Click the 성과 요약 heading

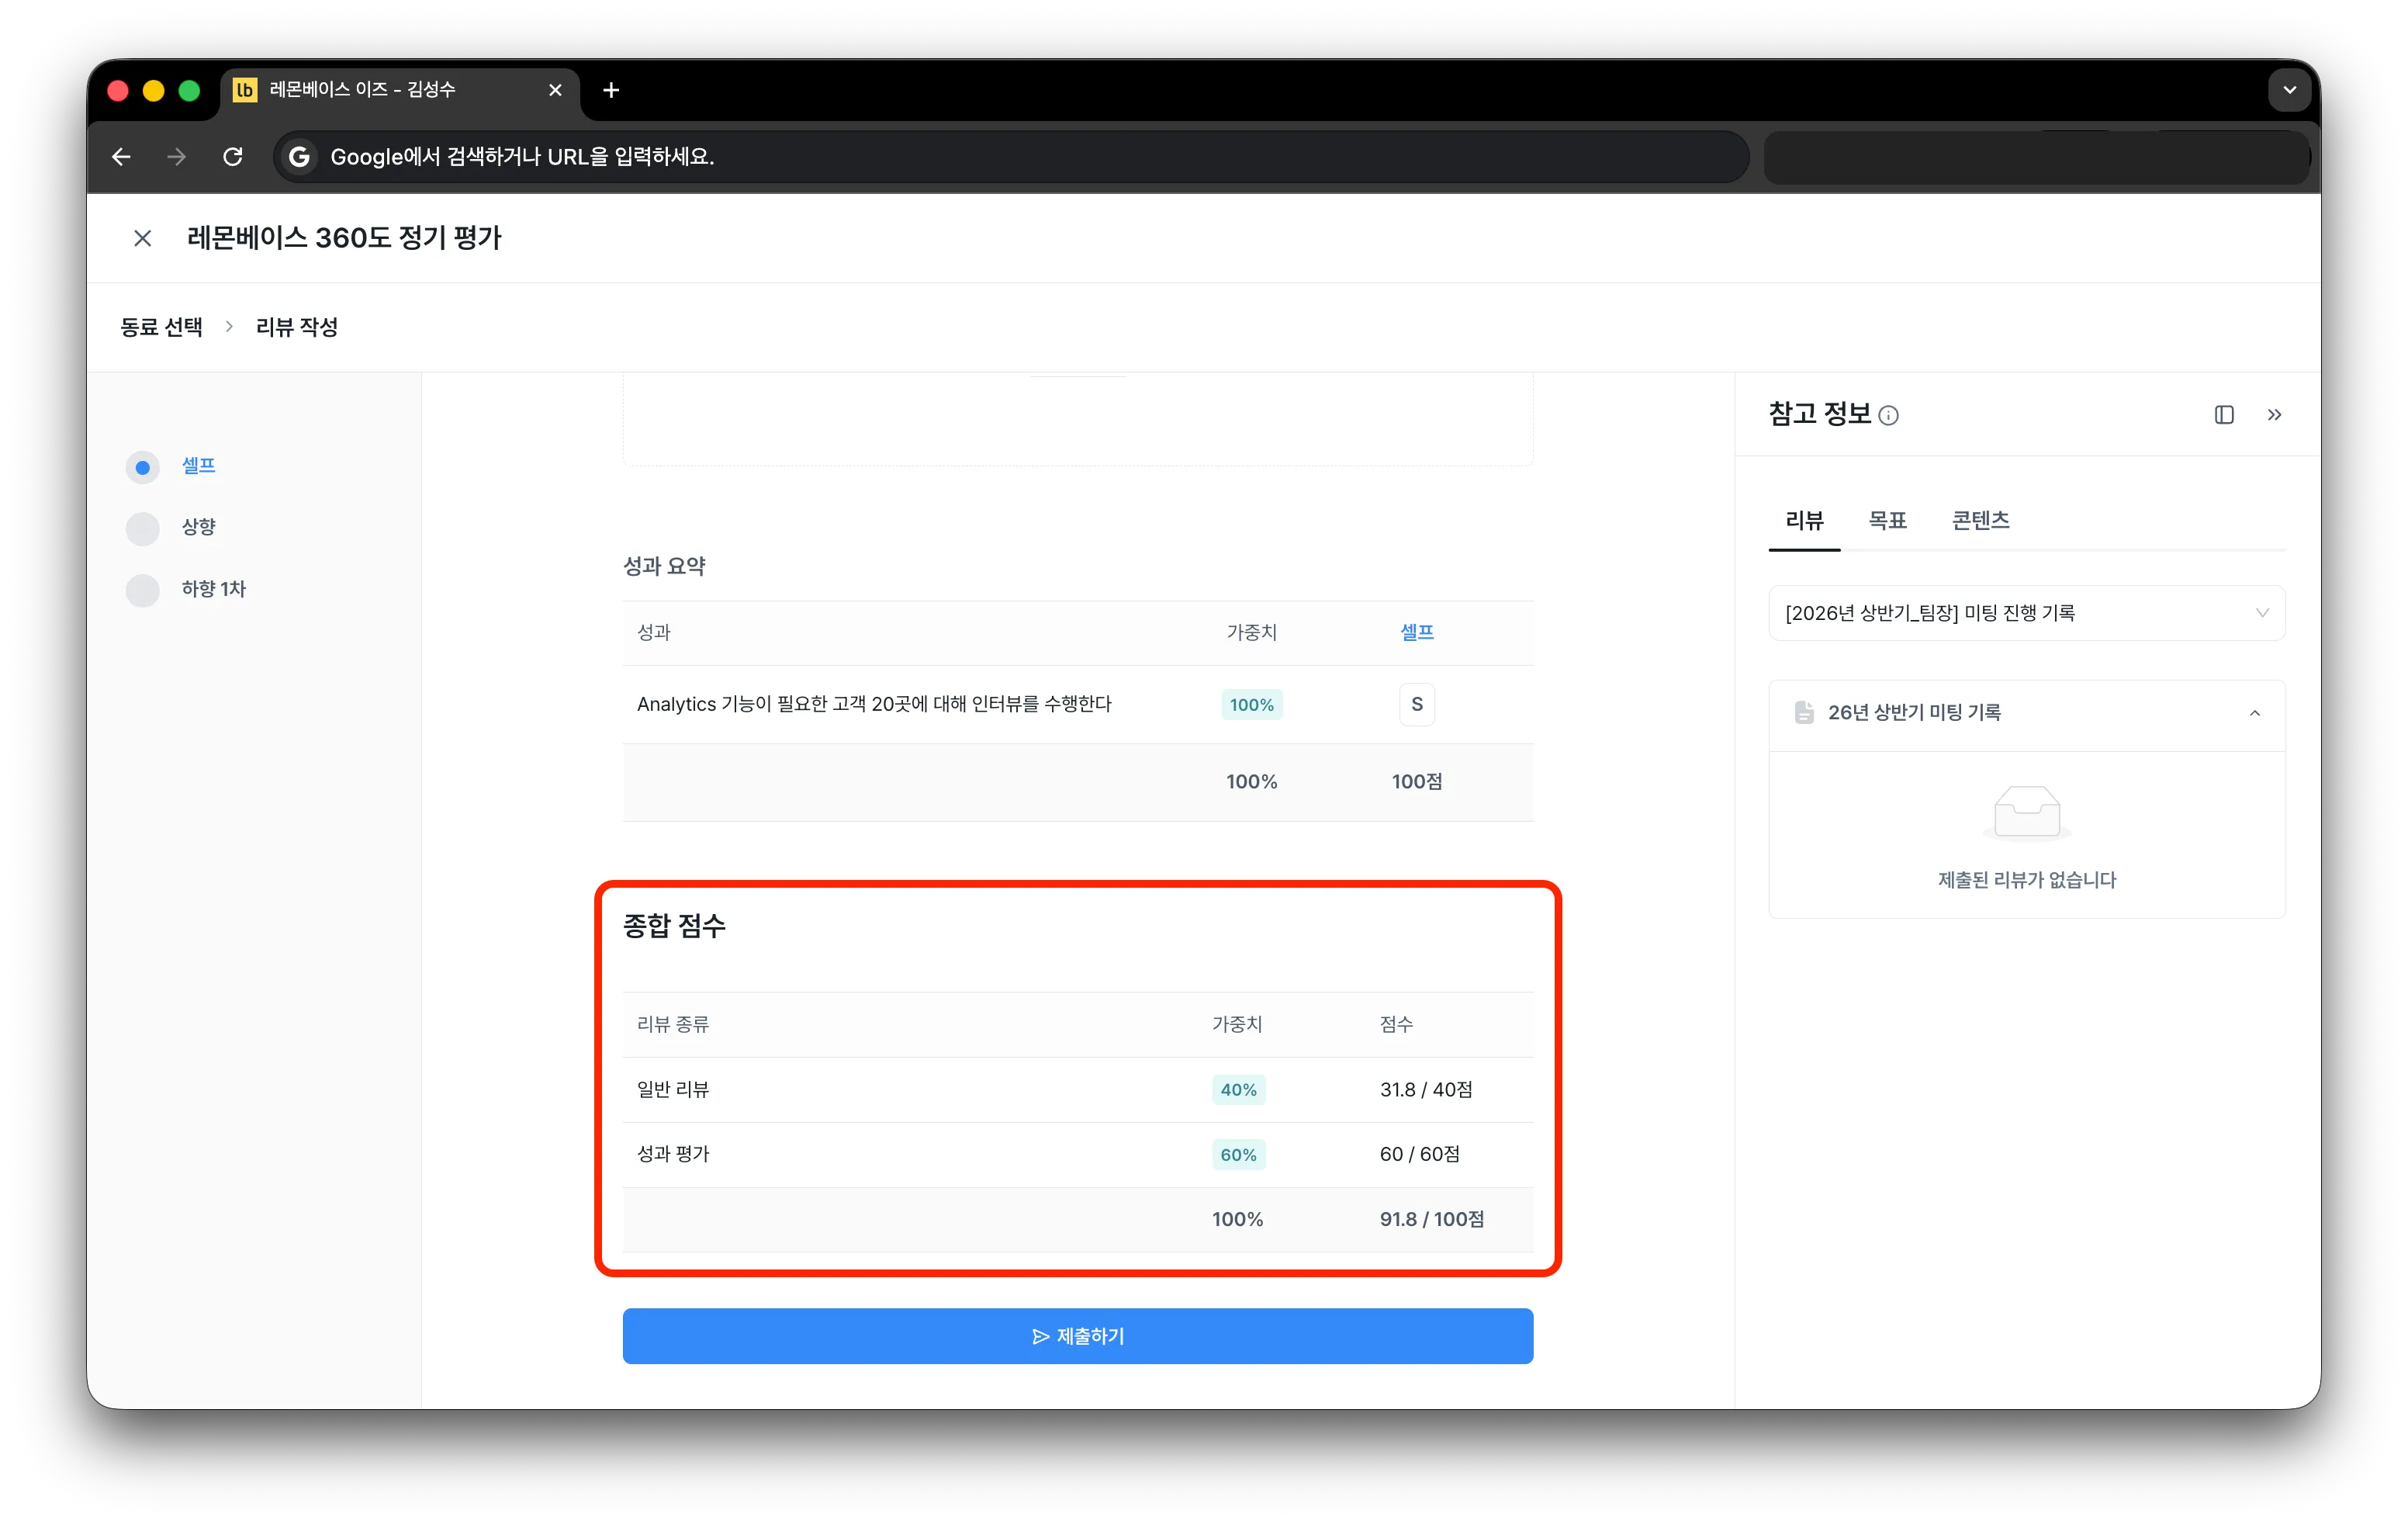click(664, 566)
